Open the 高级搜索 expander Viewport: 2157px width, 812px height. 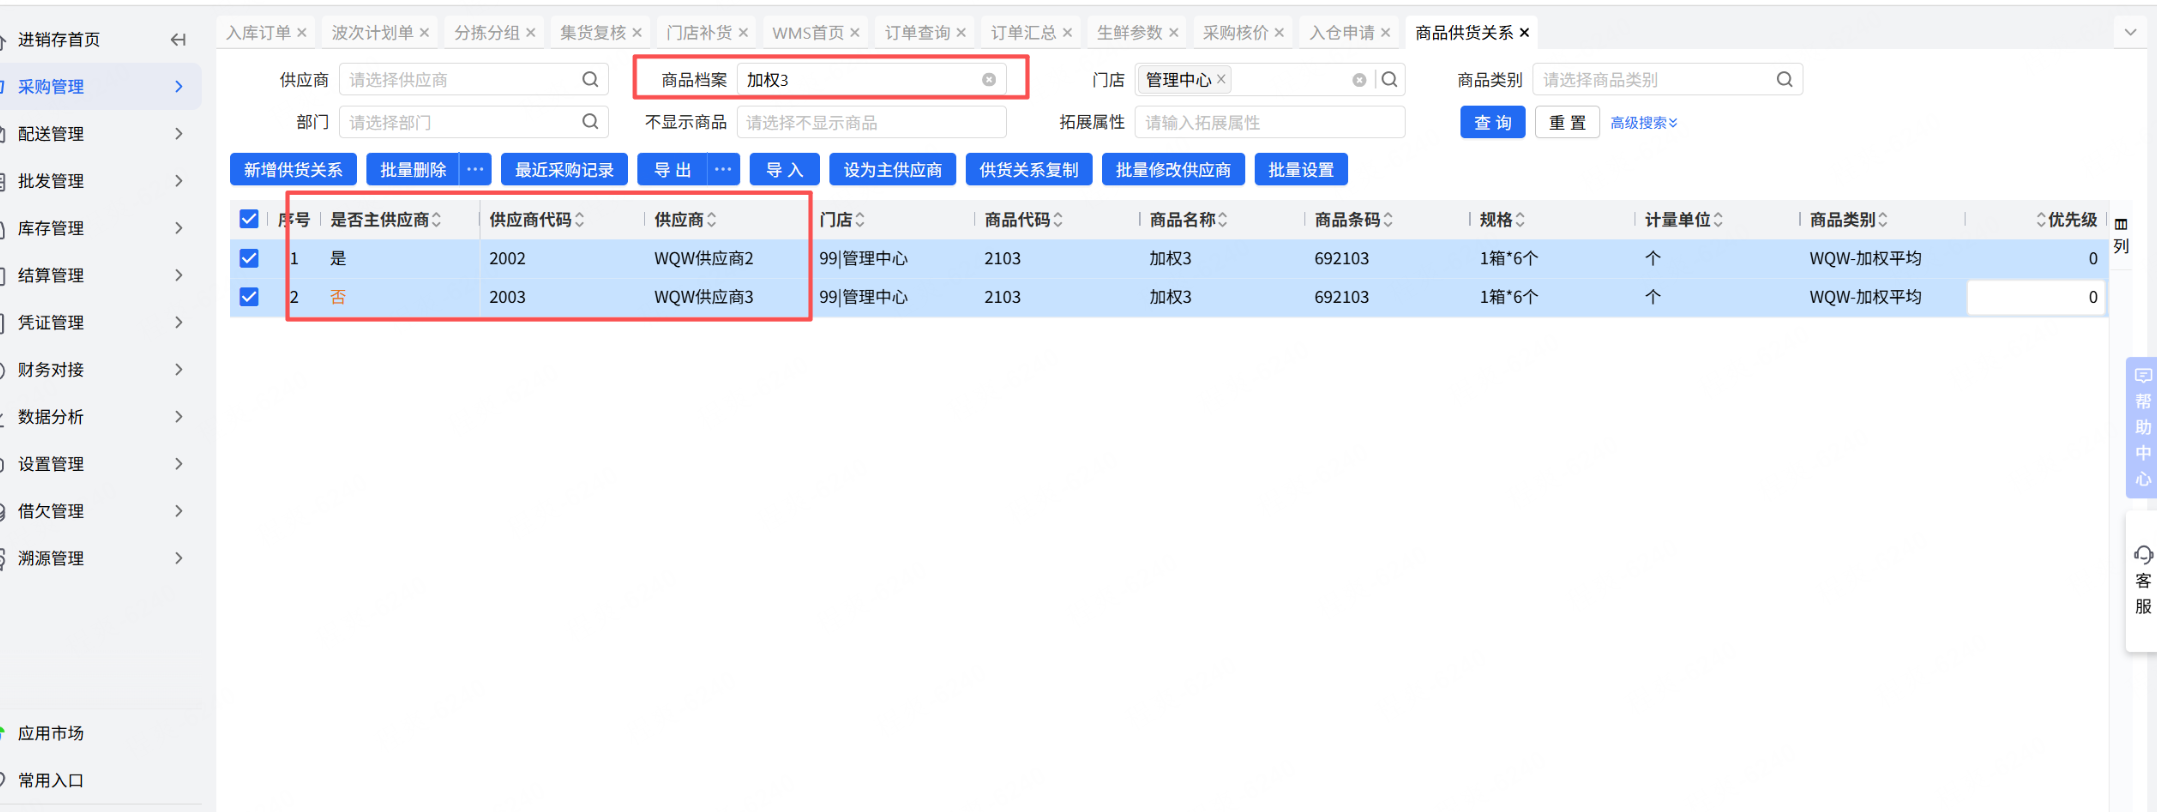pyautogui.click(x=1644, y=123)
